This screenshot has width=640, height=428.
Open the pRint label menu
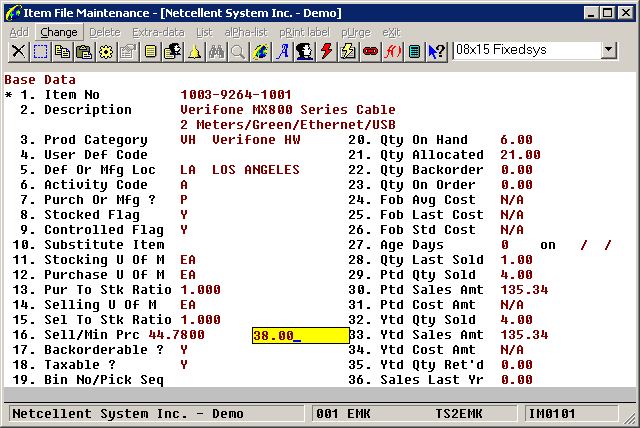[x=304, y=32]
